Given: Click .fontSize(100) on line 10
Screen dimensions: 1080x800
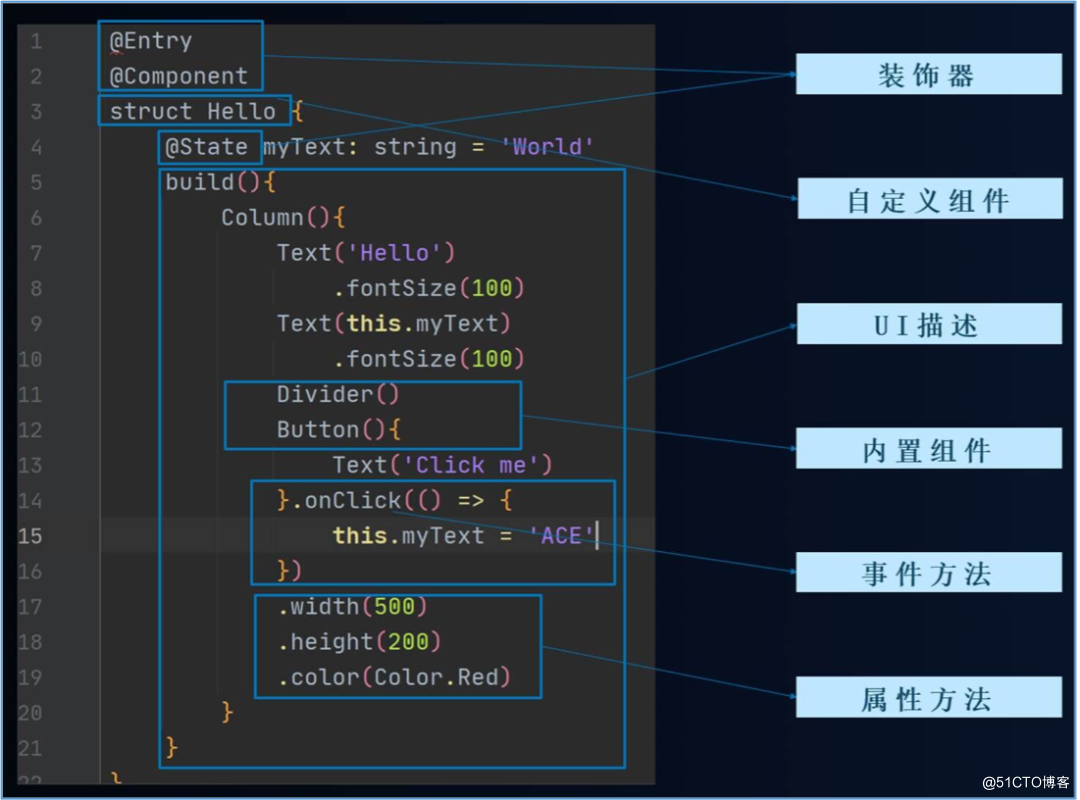Looking at the screenshot, I should 428,359.
